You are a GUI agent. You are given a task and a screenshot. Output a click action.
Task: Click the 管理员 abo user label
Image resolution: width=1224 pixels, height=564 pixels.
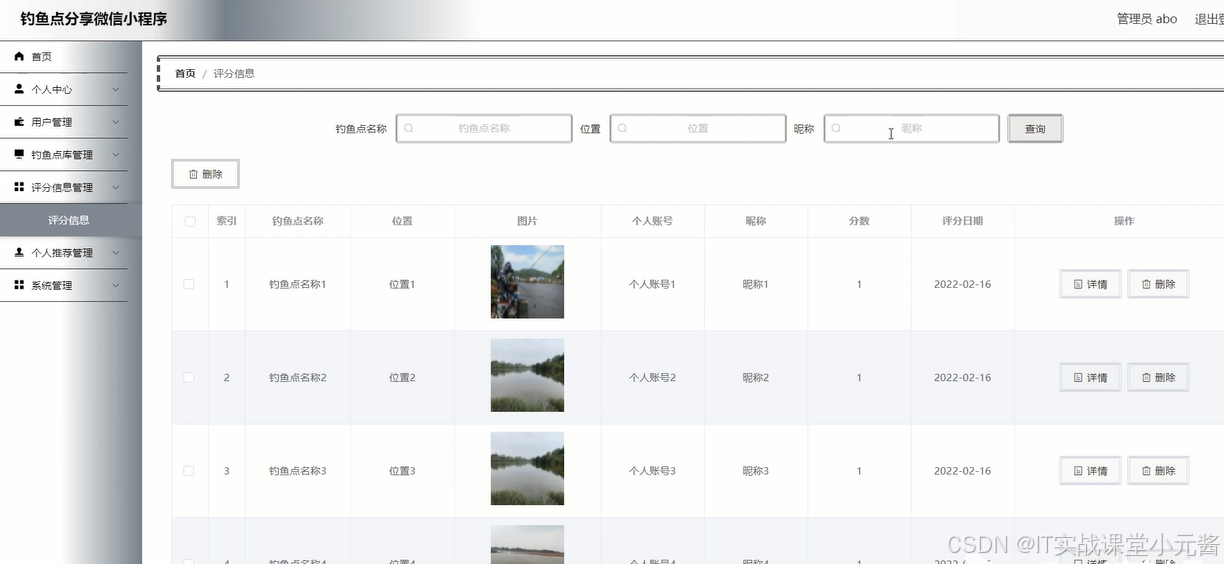[1147, 19]
